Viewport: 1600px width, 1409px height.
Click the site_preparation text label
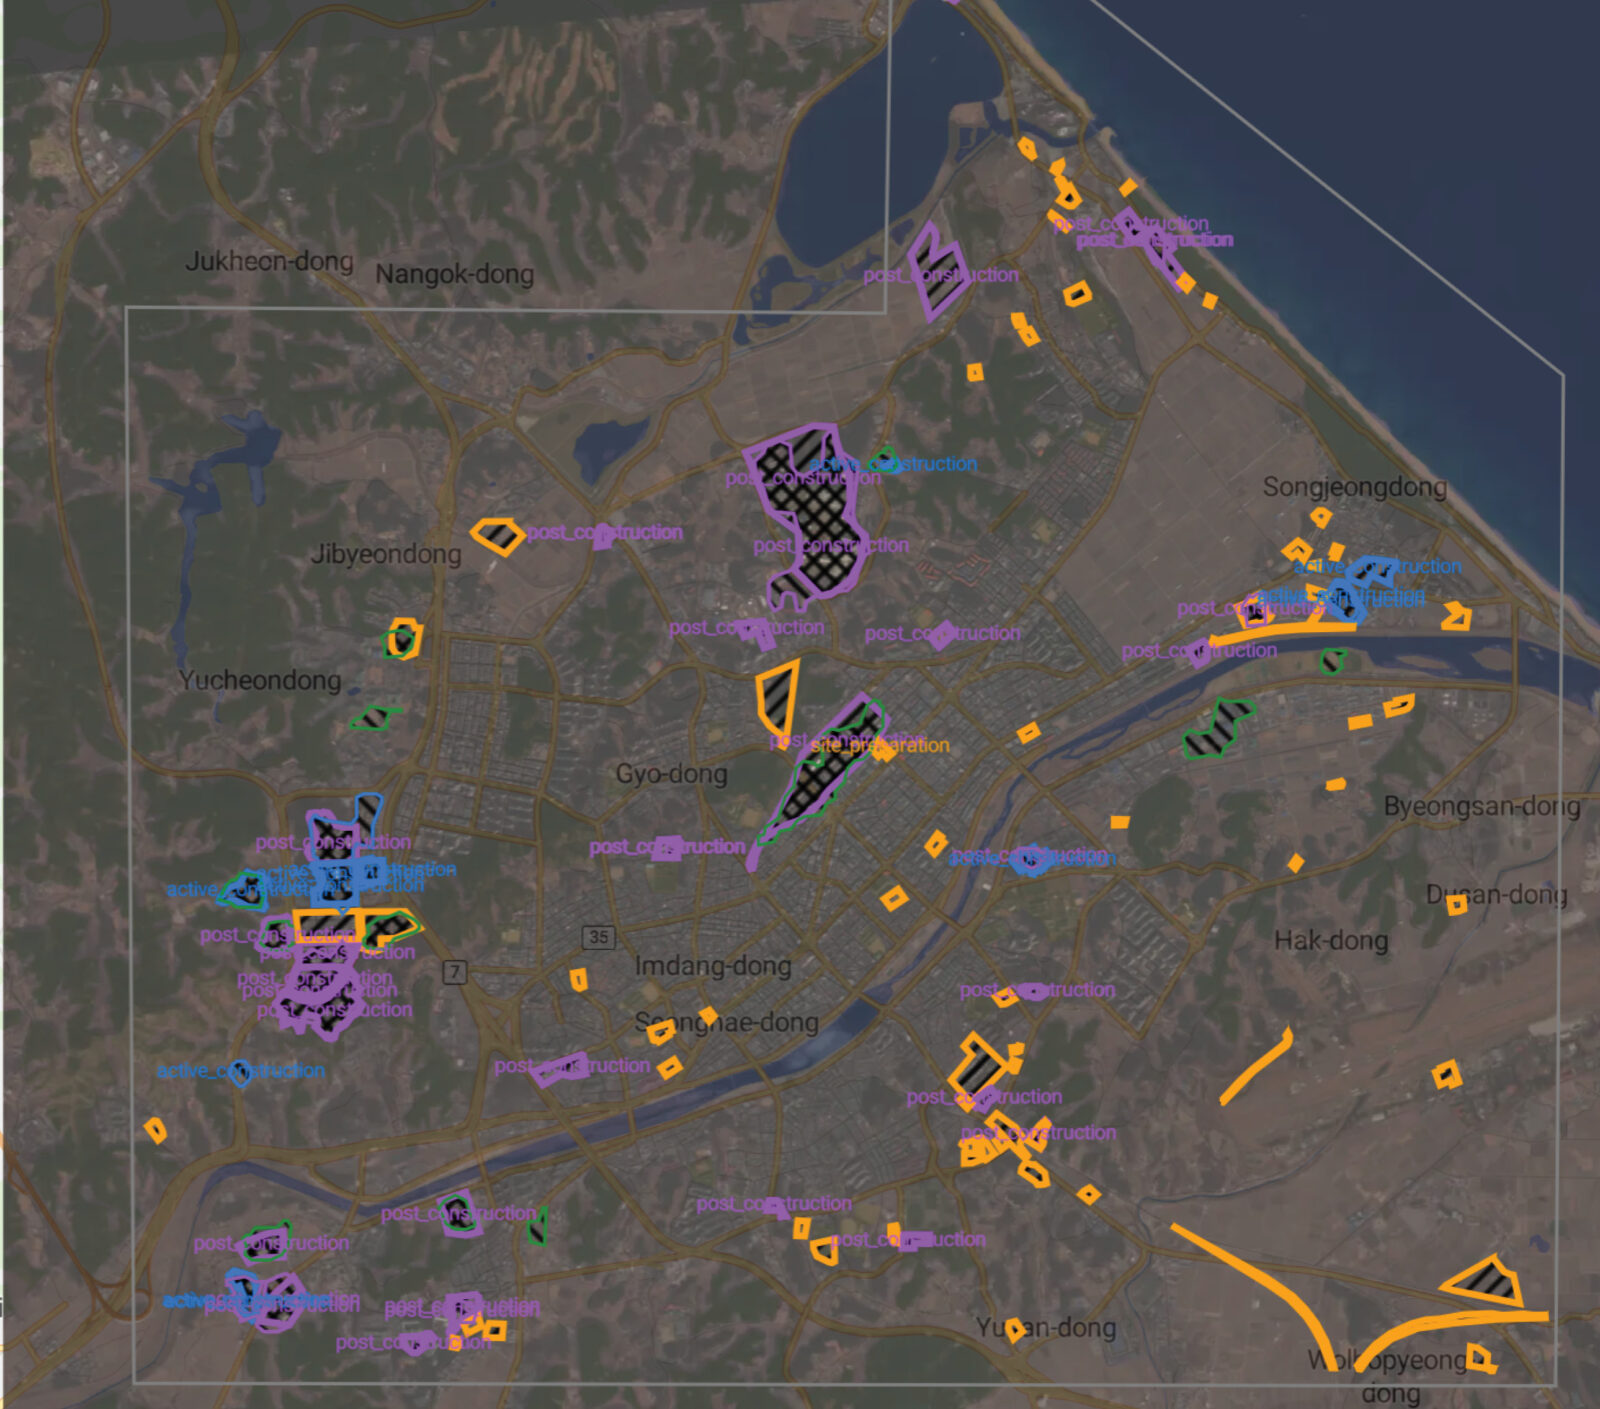pyautogui.click(x=880, y=745)
